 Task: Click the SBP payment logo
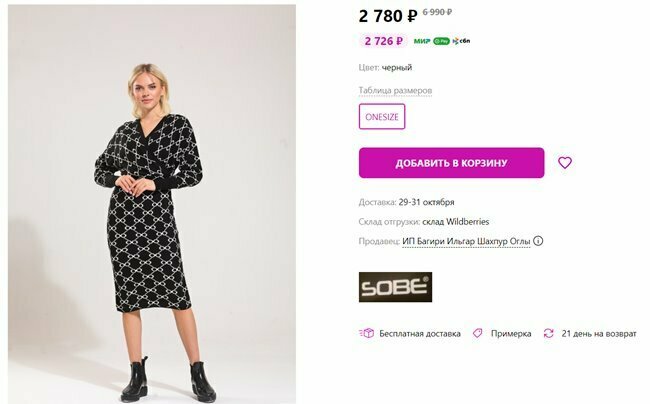461,41
